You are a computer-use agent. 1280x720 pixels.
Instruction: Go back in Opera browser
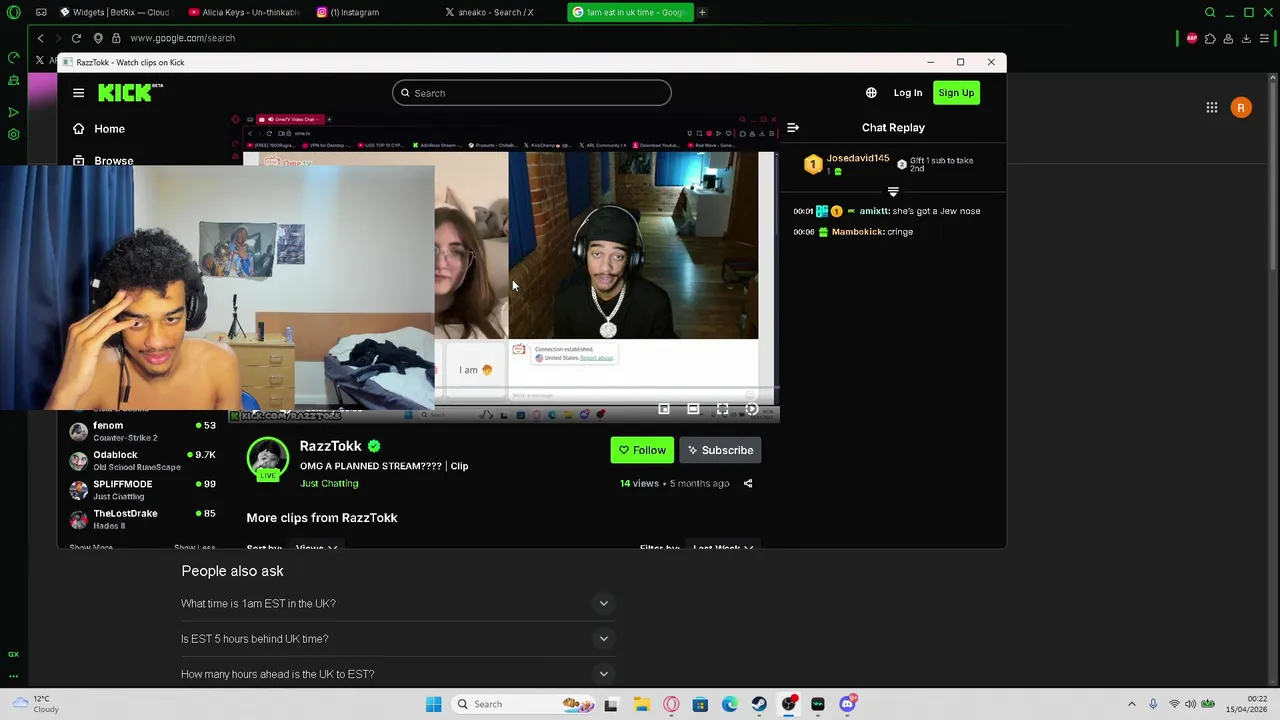[x=40, y=38]
